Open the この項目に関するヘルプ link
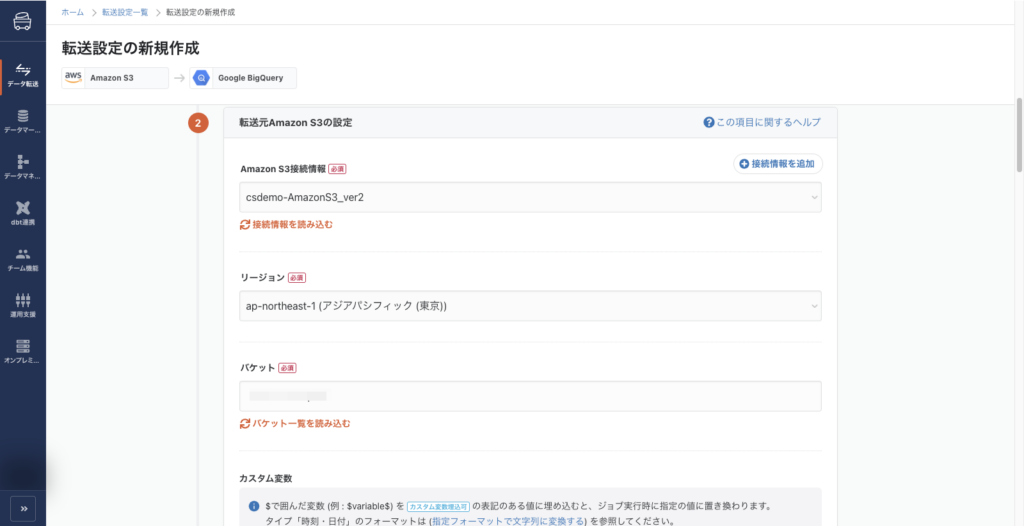This screenshot has width=1024, height=526. tap(762, 122)
